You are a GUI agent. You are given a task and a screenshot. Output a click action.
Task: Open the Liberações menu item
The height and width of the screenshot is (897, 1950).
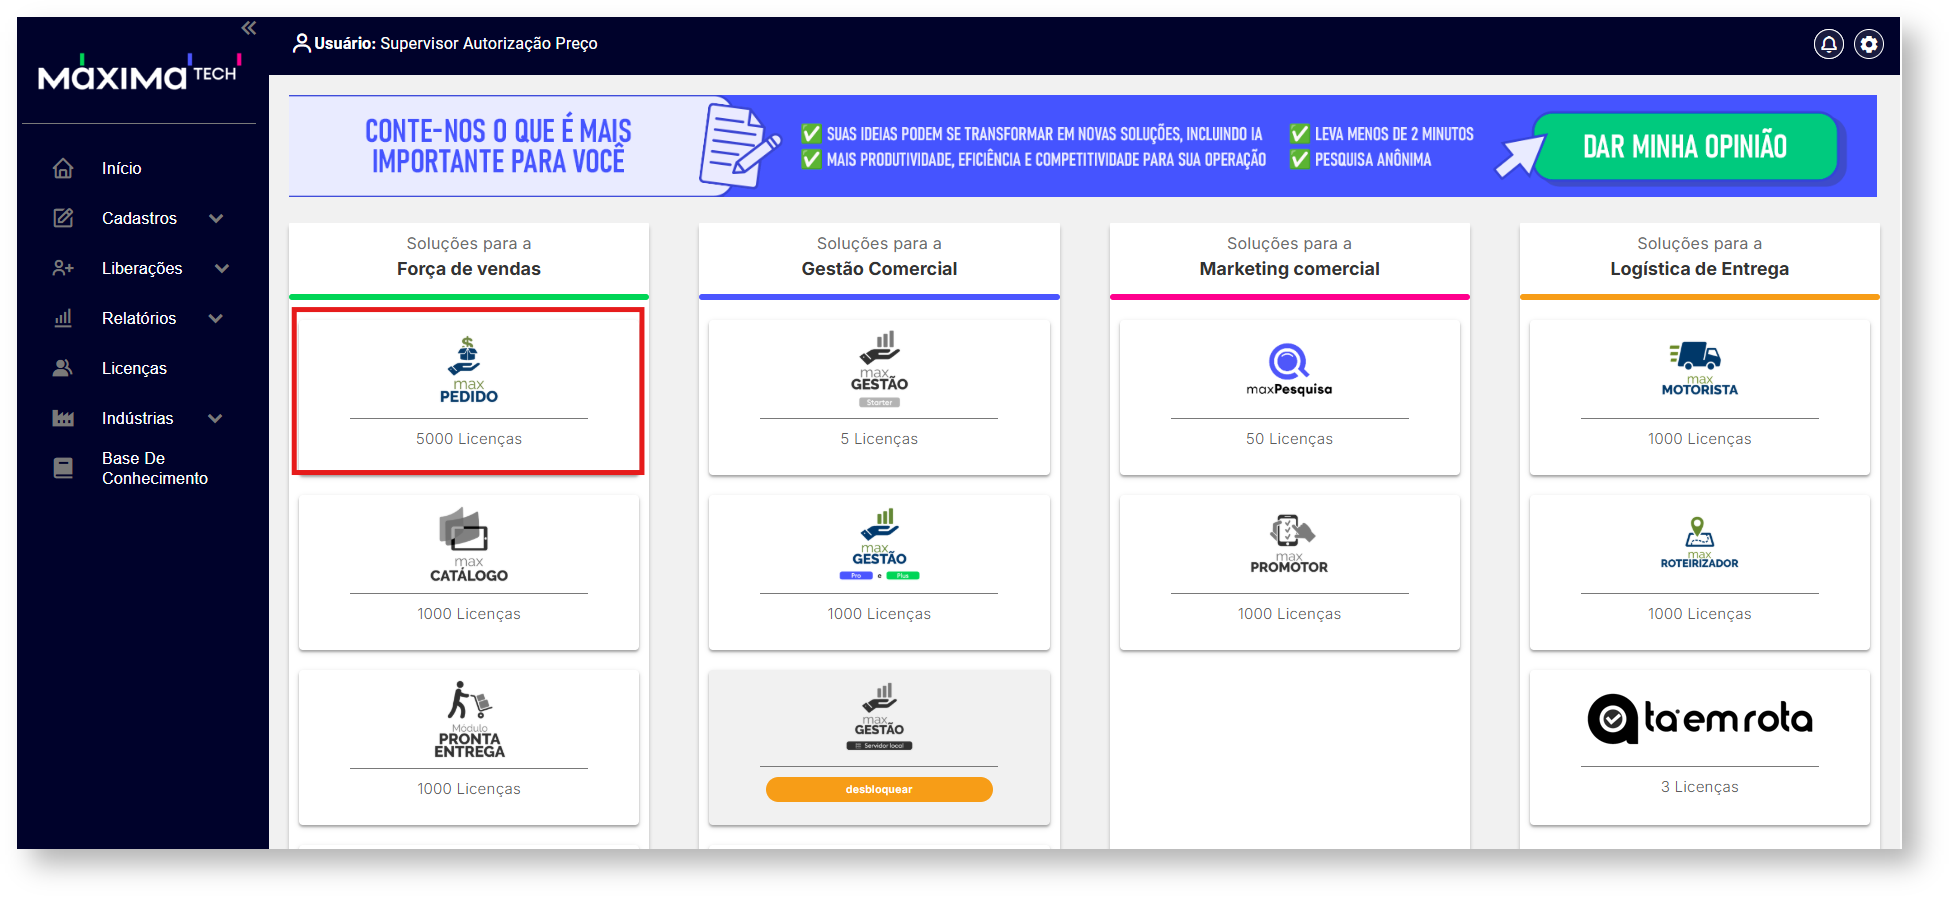[x=142, y=268]
